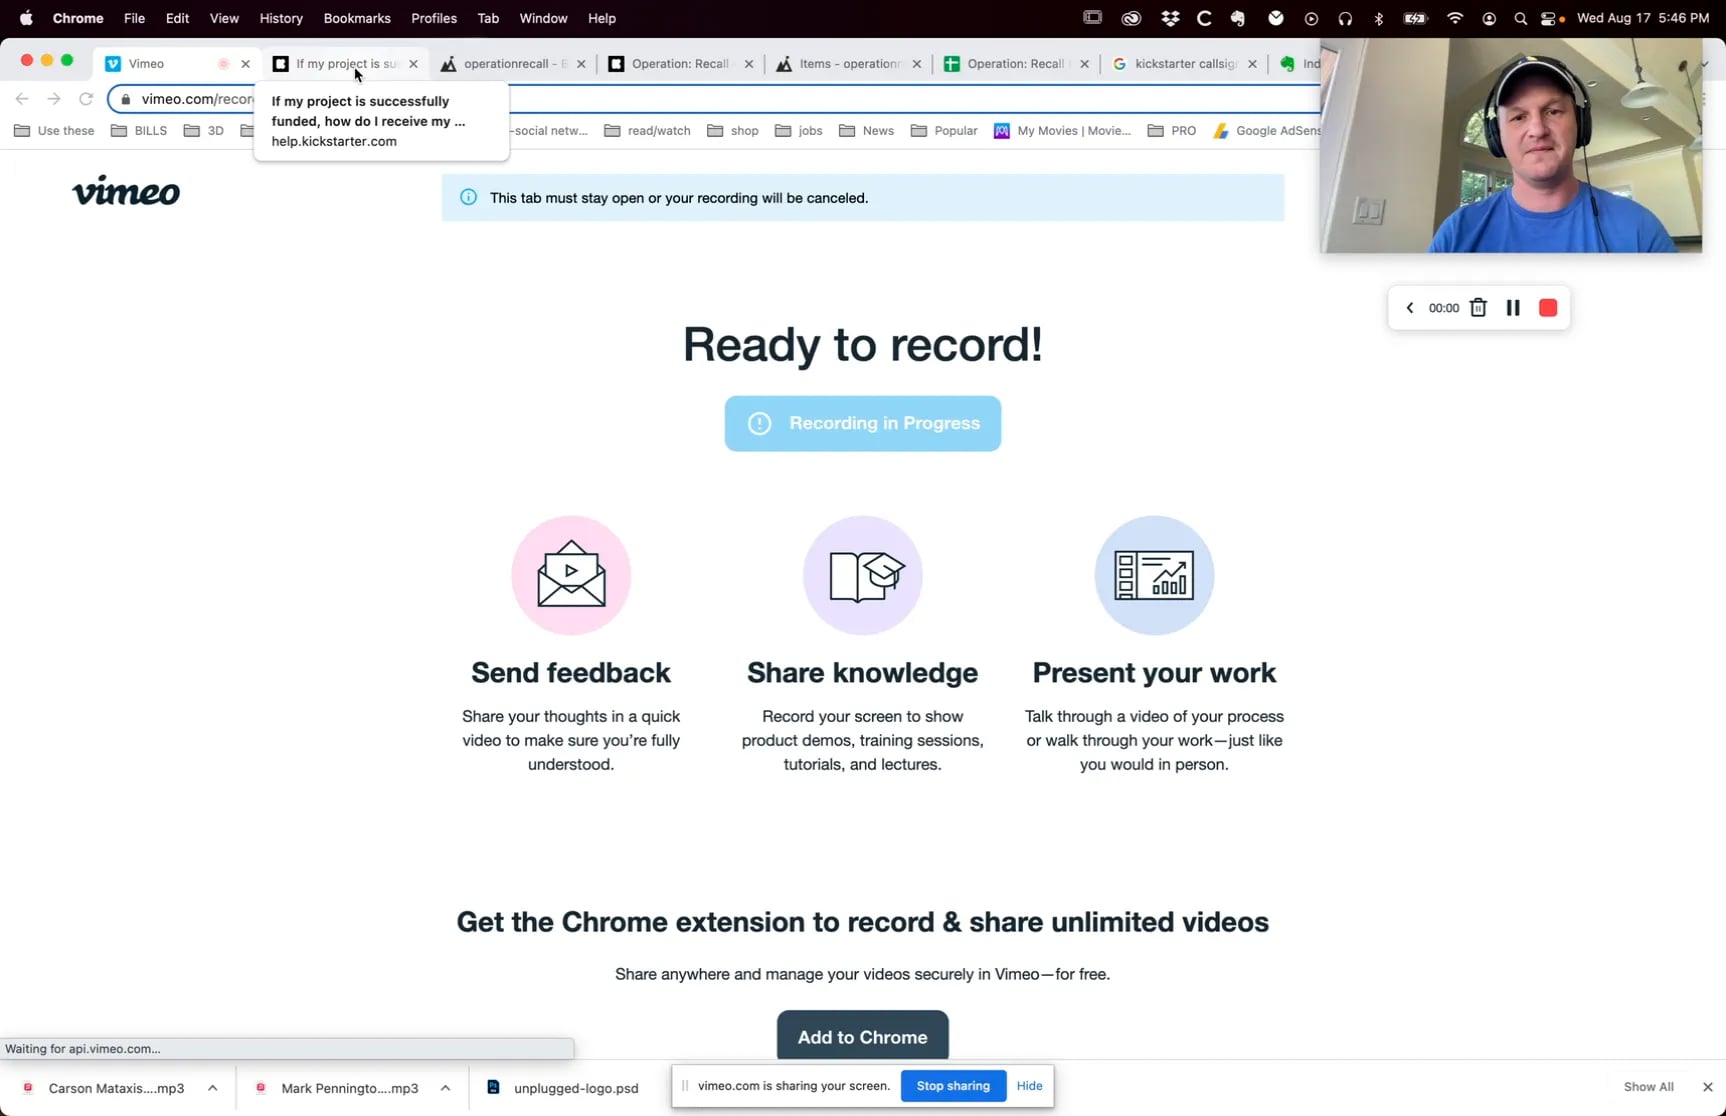The height and width of the screenshot is (1116, 1726).
Task: Hide the screen sharing notification bar
Action: [1029, 1085]
